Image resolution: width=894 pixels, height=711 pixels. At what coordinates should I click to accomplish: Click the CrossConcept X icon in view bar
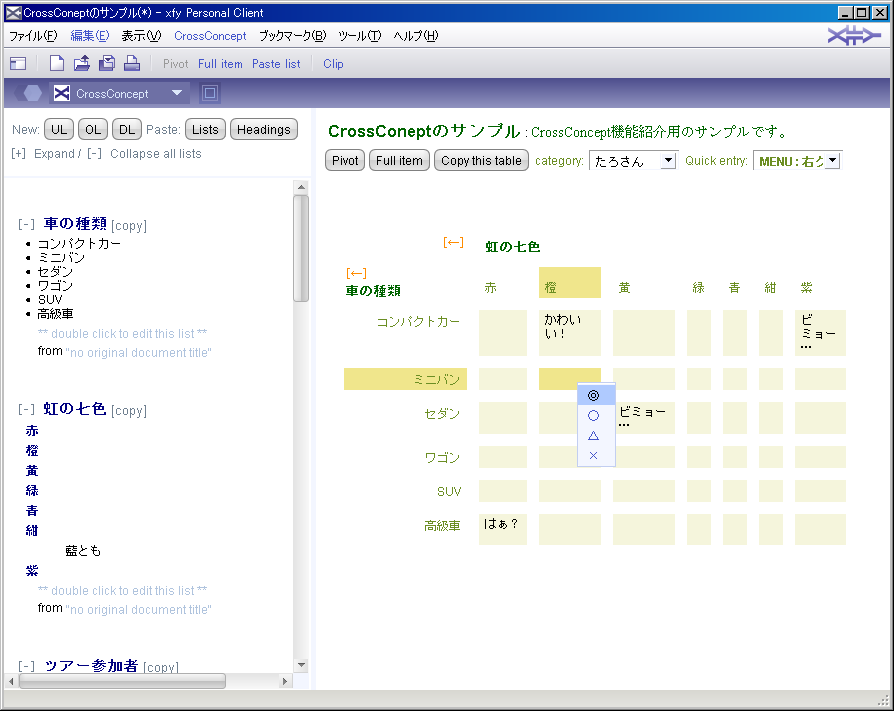(62, 93)
